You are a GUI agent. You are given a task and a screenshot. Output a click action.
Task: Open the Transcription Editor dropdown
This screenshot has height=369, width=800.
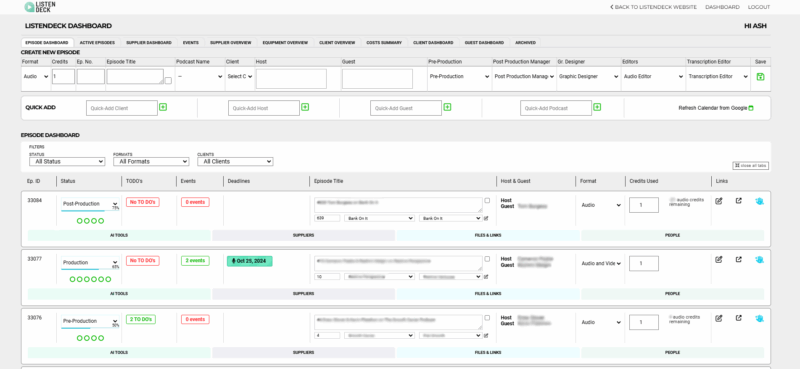[x=718, y=77]
